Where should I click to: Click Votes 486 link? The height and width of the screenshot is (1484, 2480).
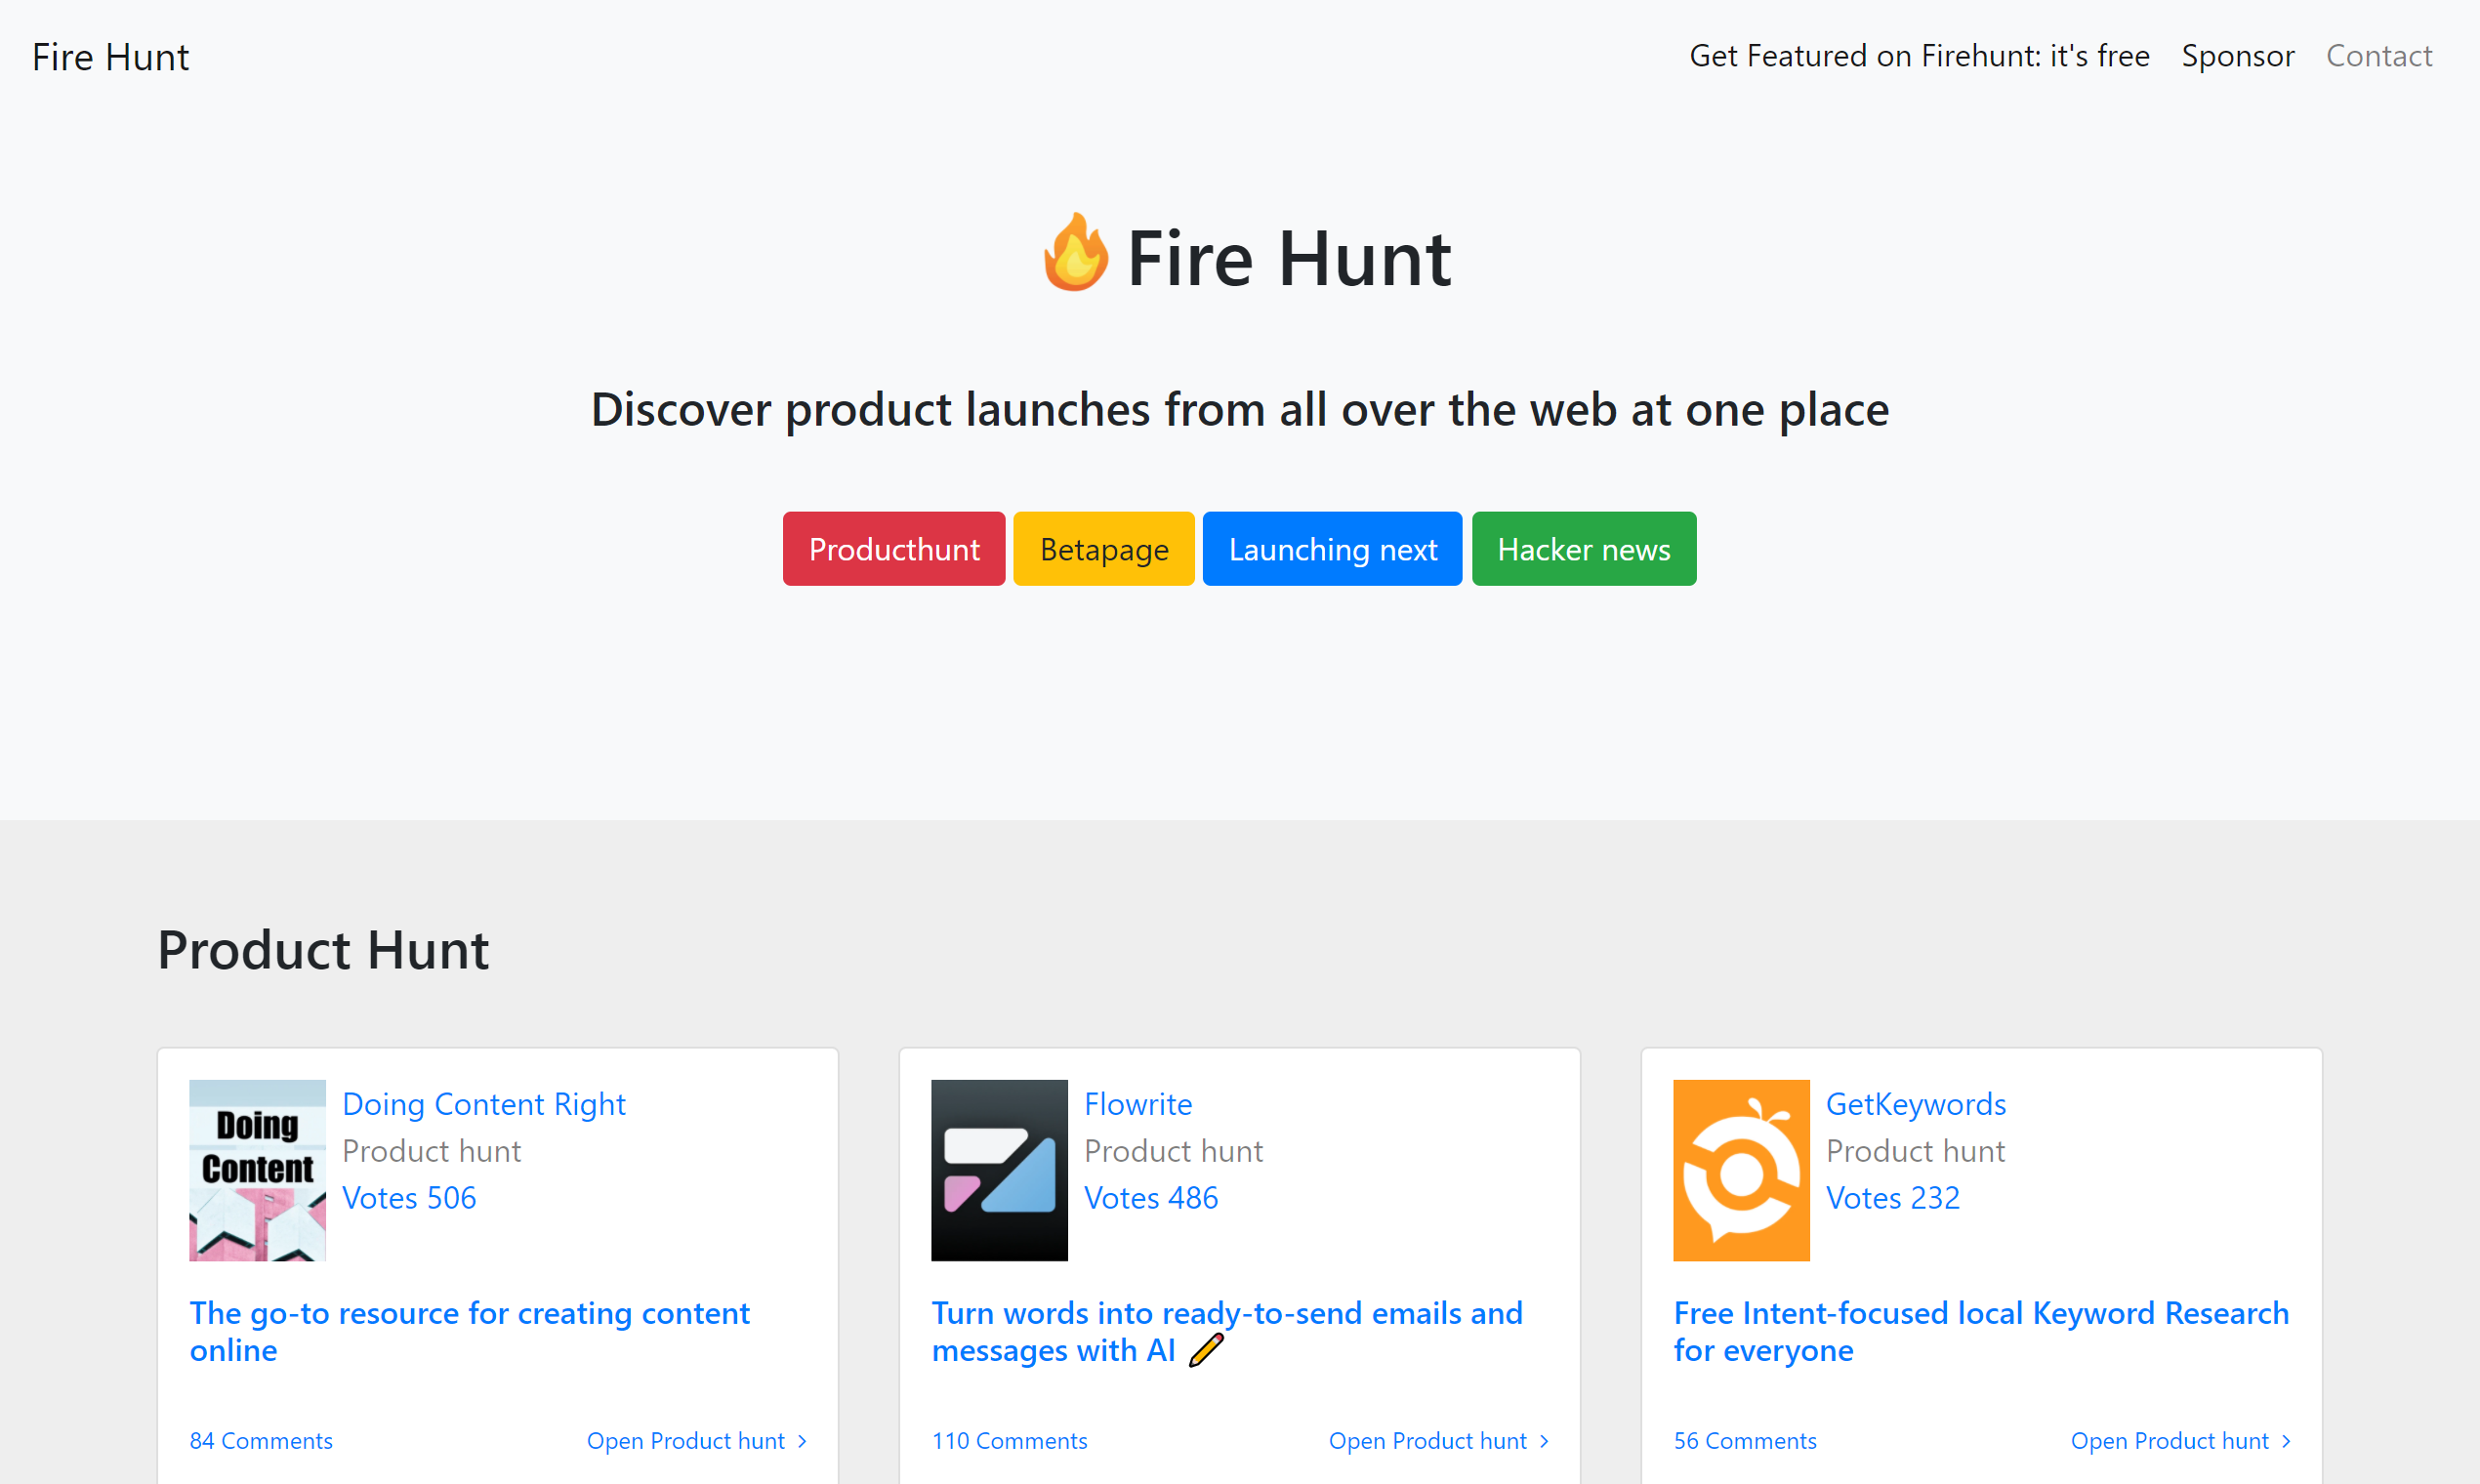click(x=1151, y=1198)
